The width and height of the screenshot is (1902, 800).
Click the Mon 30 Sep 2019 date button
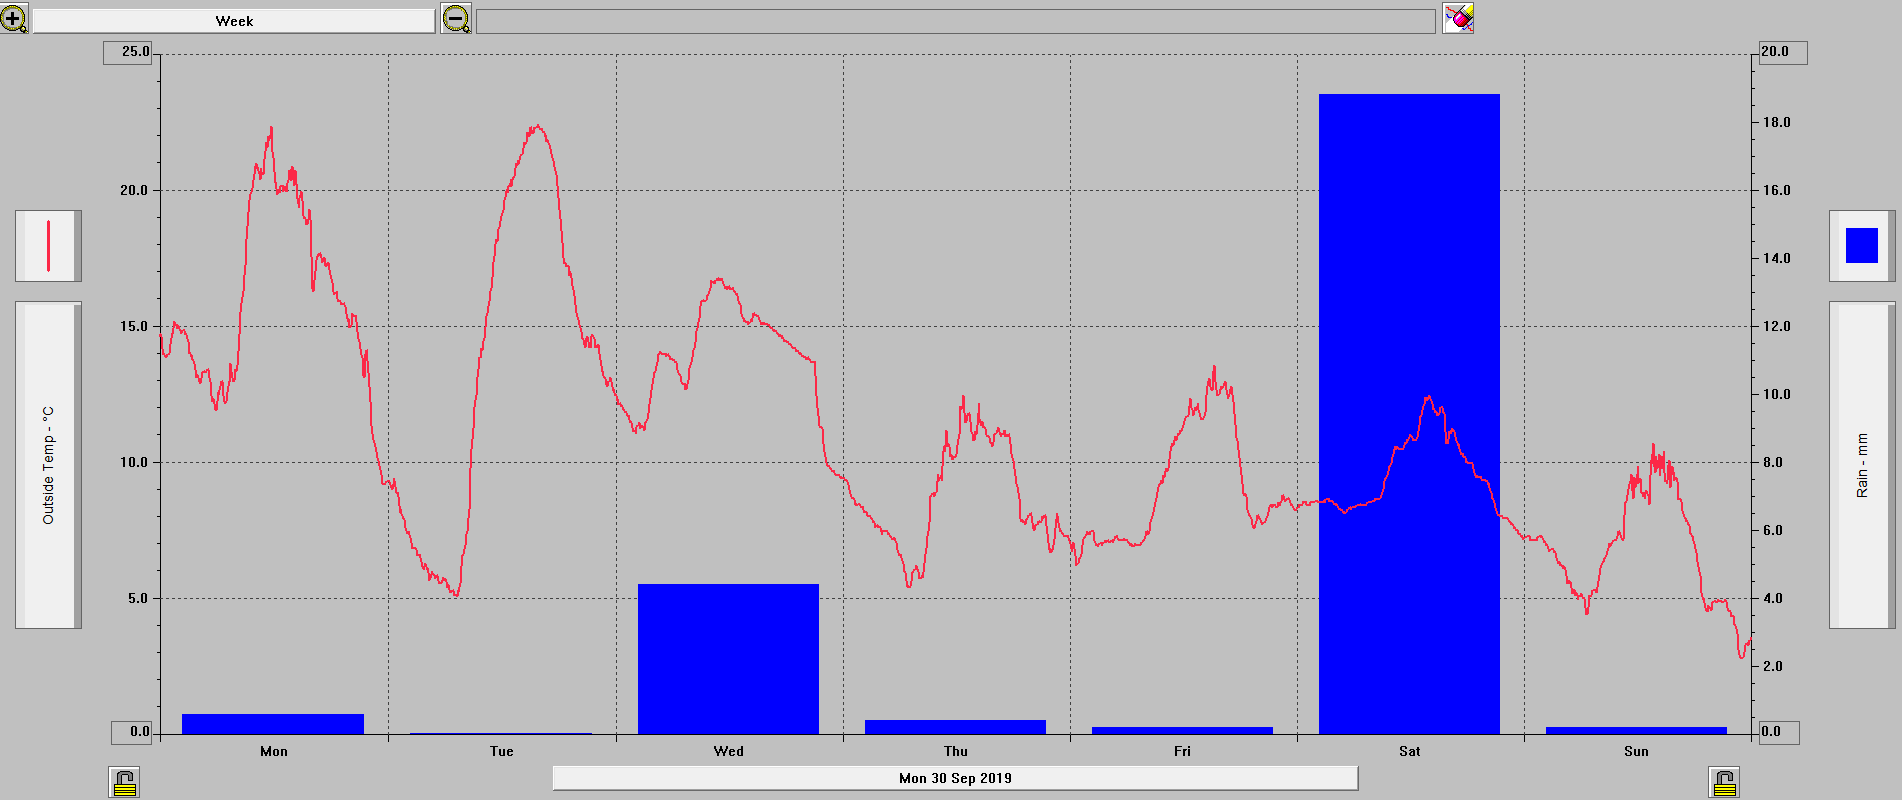(x=955, y=778)
